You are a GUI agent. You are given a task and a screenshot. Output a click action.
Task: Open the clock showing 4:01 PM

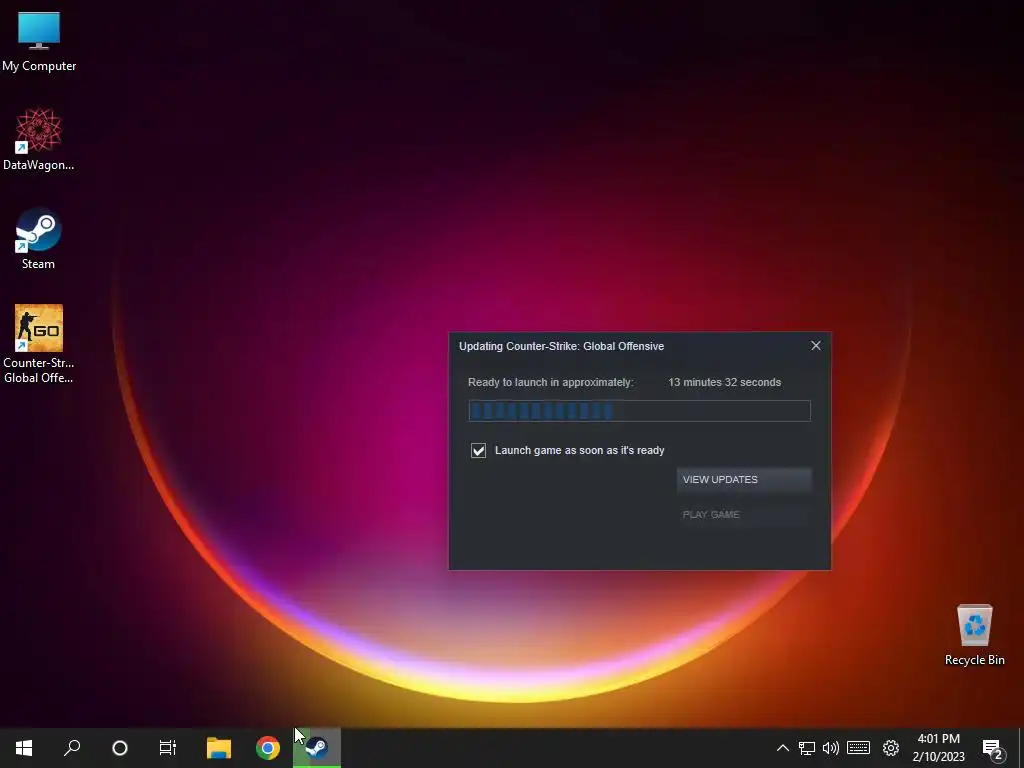click(x=938, y=748)
